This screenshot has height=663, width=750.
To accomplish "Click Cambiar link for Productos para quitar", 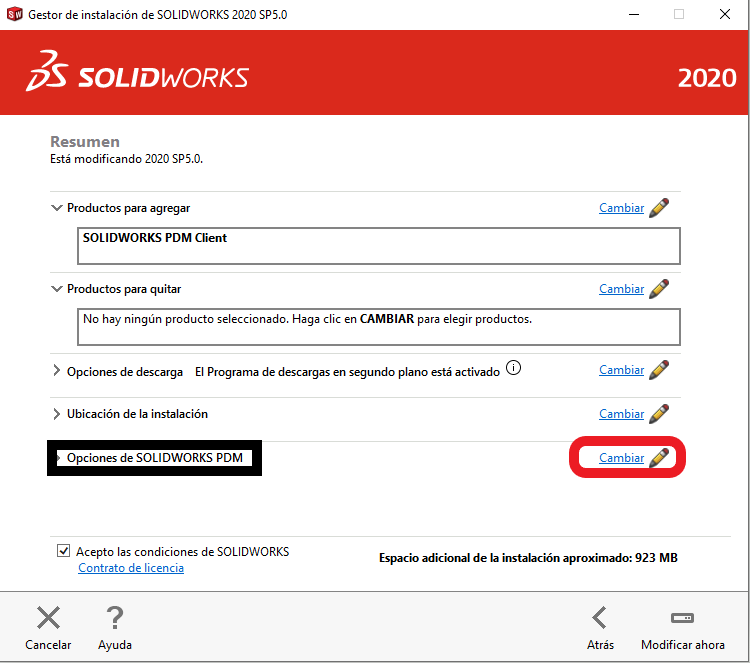I will pos(621,289).
